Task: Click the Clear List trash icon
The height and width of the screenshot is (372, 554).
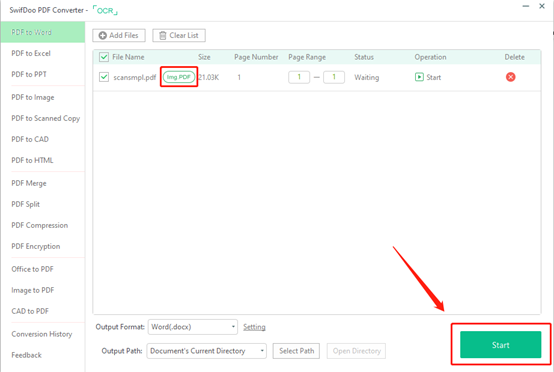Action: coord(163,35)
